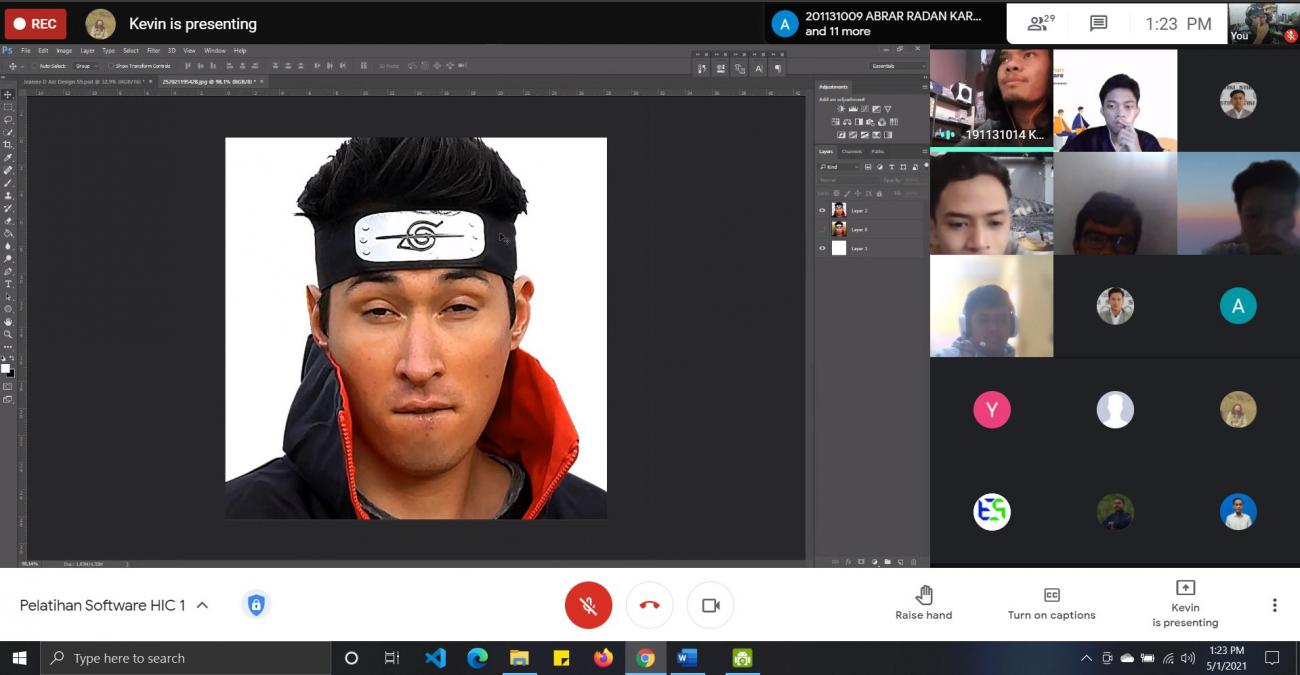This screenshot has width=1300, height=675.
Task: Select the Crop tool
Action: coord(8,145)
